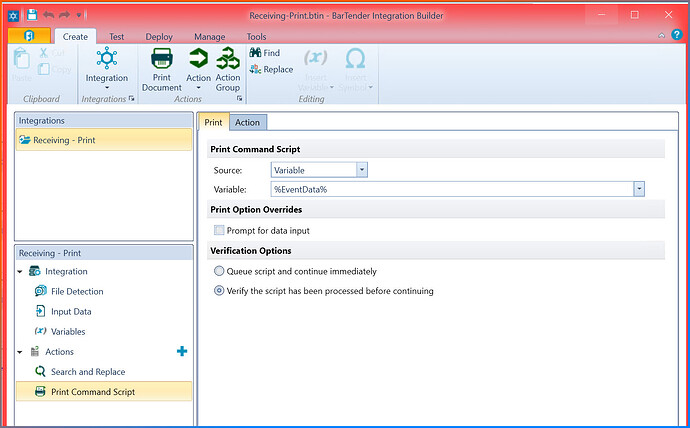Select File Detection in the tree
Viewport: 690px width, 428px height.
[x=77, y=291]
